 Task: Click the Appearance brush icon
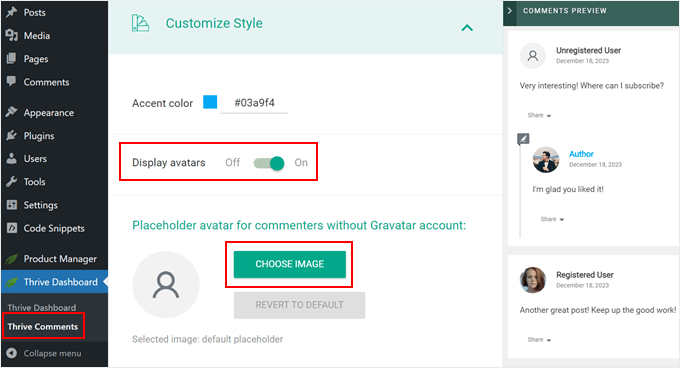tap(12, 112)
